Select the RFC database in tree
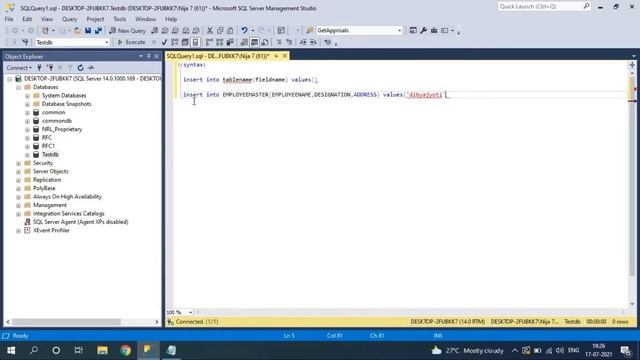640x360 pixels. [47, 138]
